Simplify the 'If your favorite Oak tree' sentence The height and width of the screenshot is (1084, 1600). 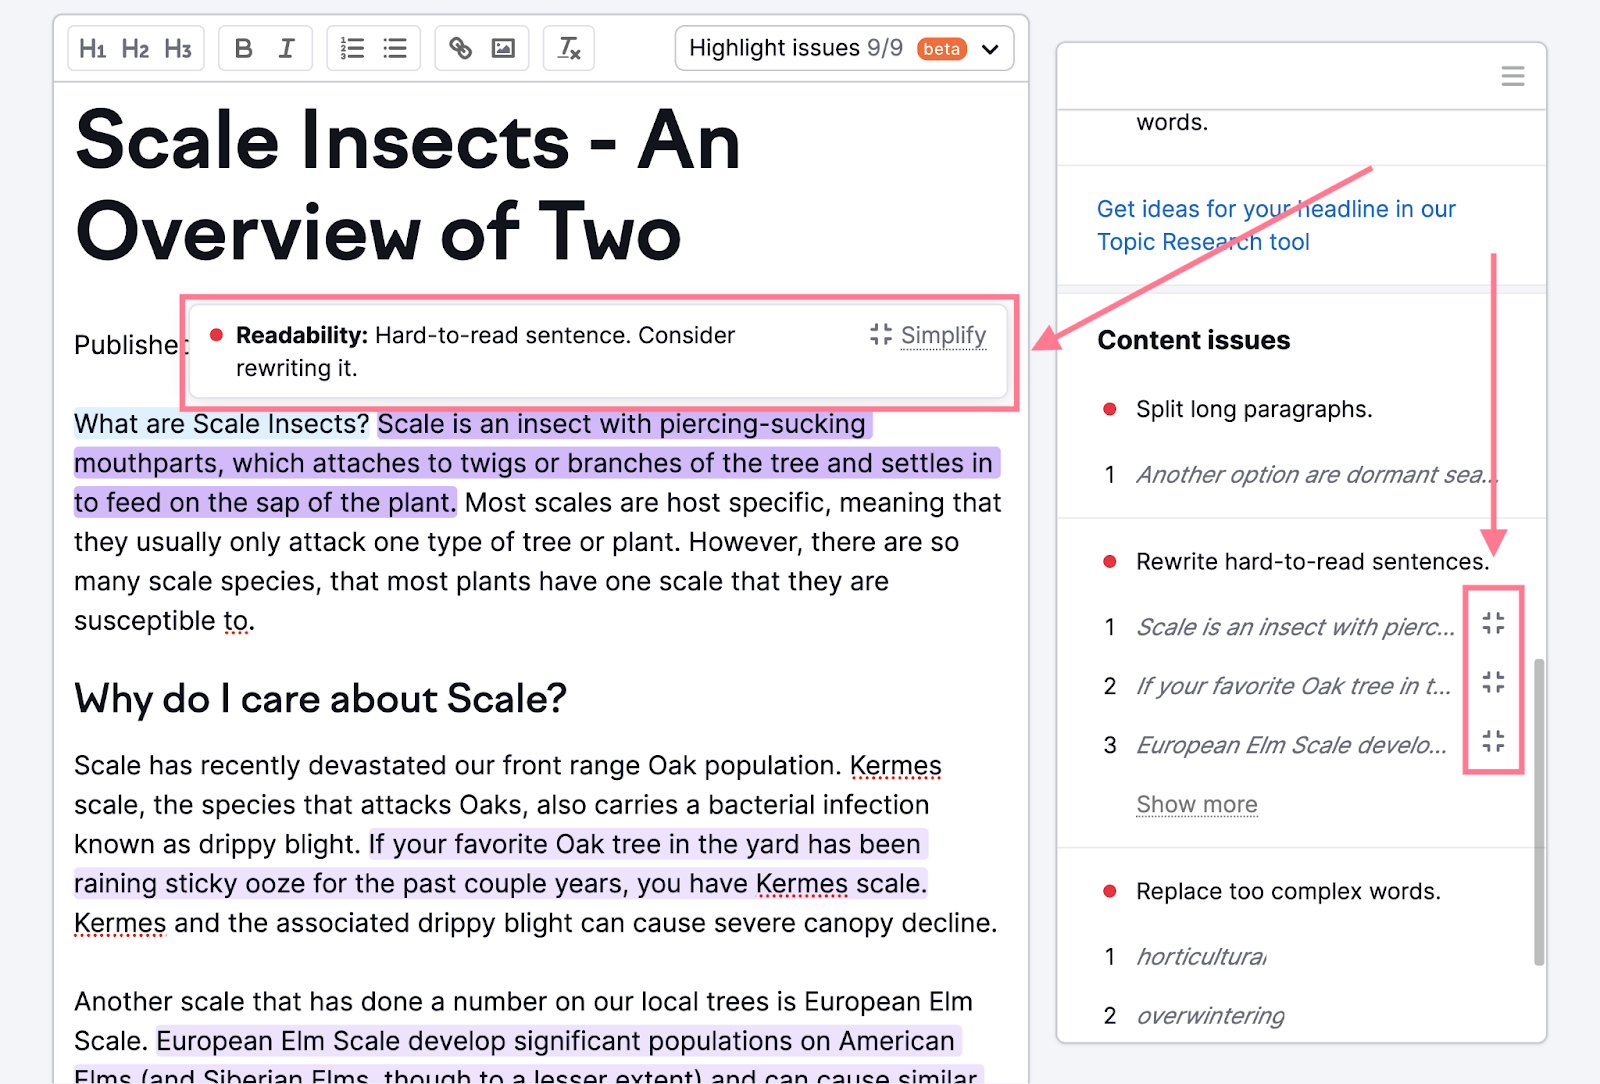point(1493,683)
